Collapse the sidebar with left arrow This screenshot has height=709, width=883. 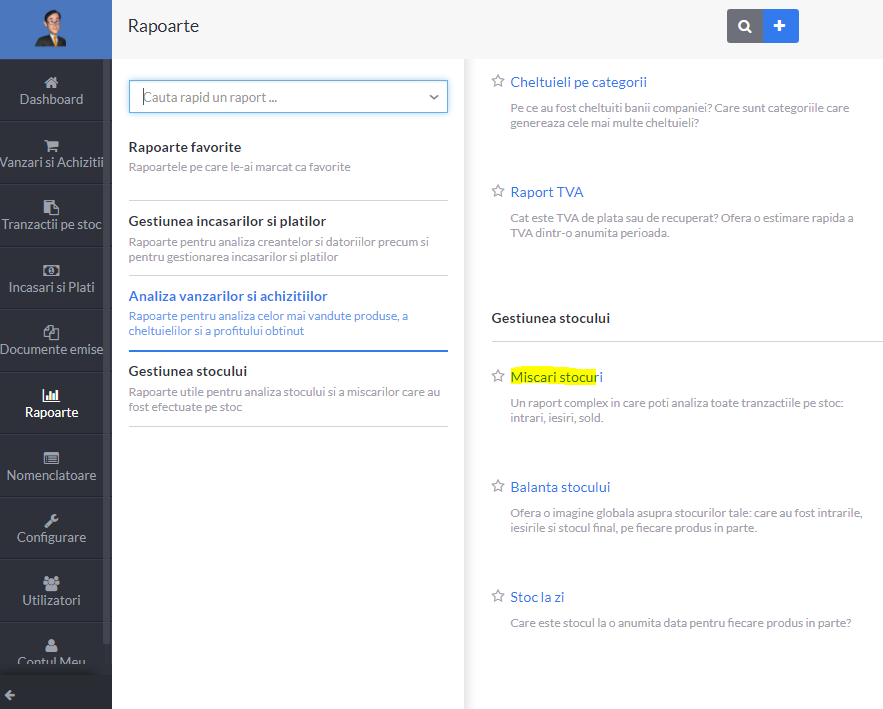pos(10,695)
